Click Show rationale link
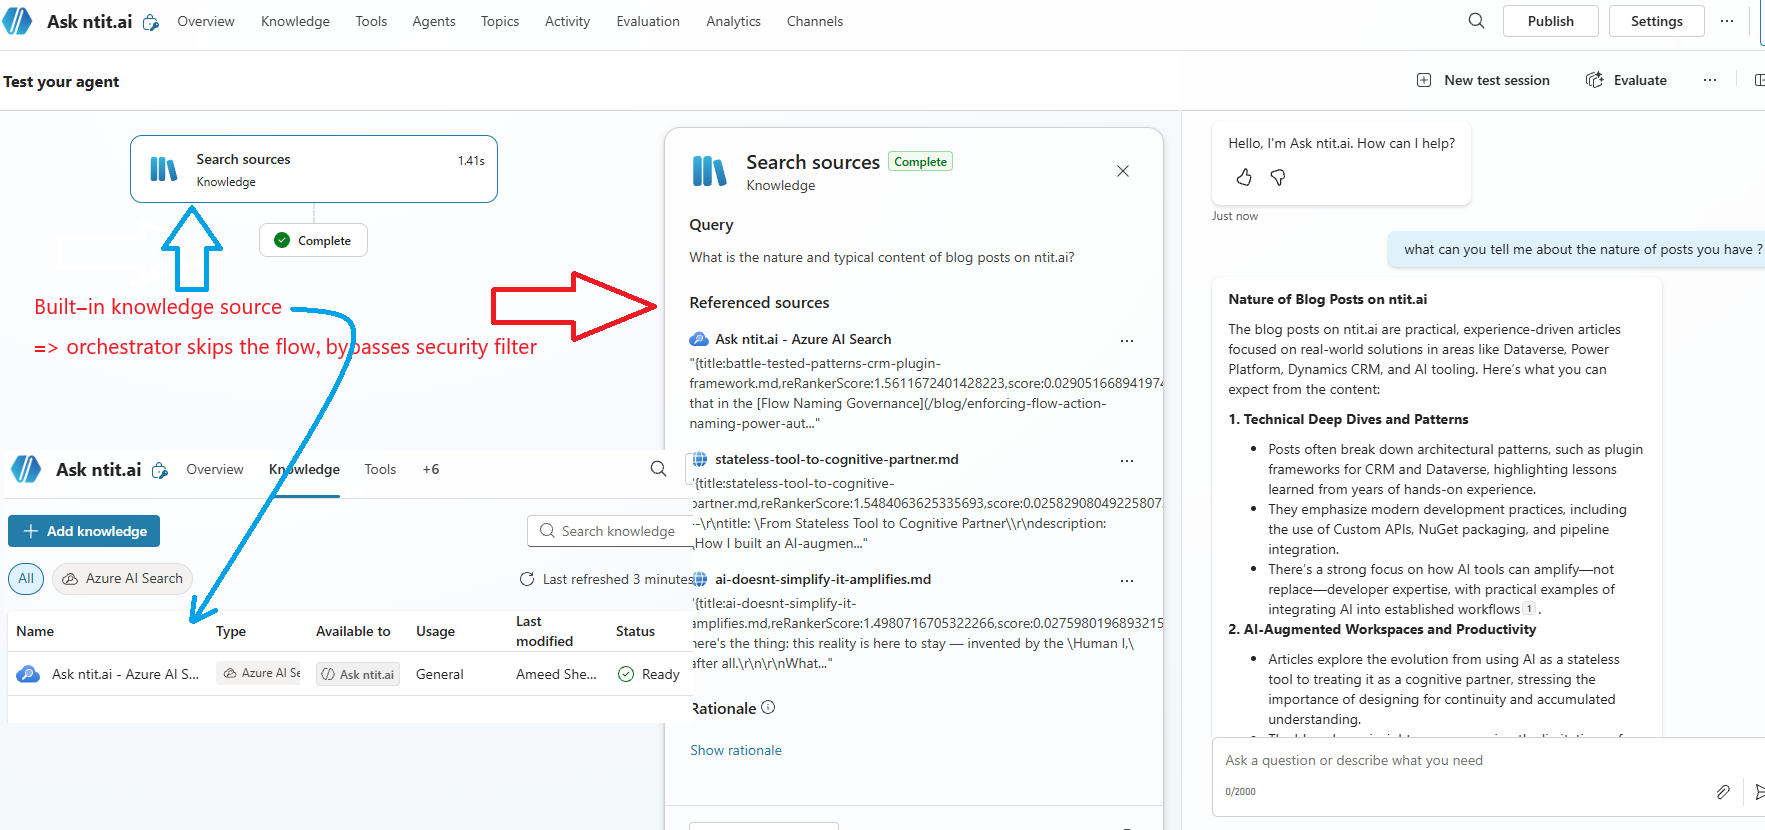 click(736, 750)
